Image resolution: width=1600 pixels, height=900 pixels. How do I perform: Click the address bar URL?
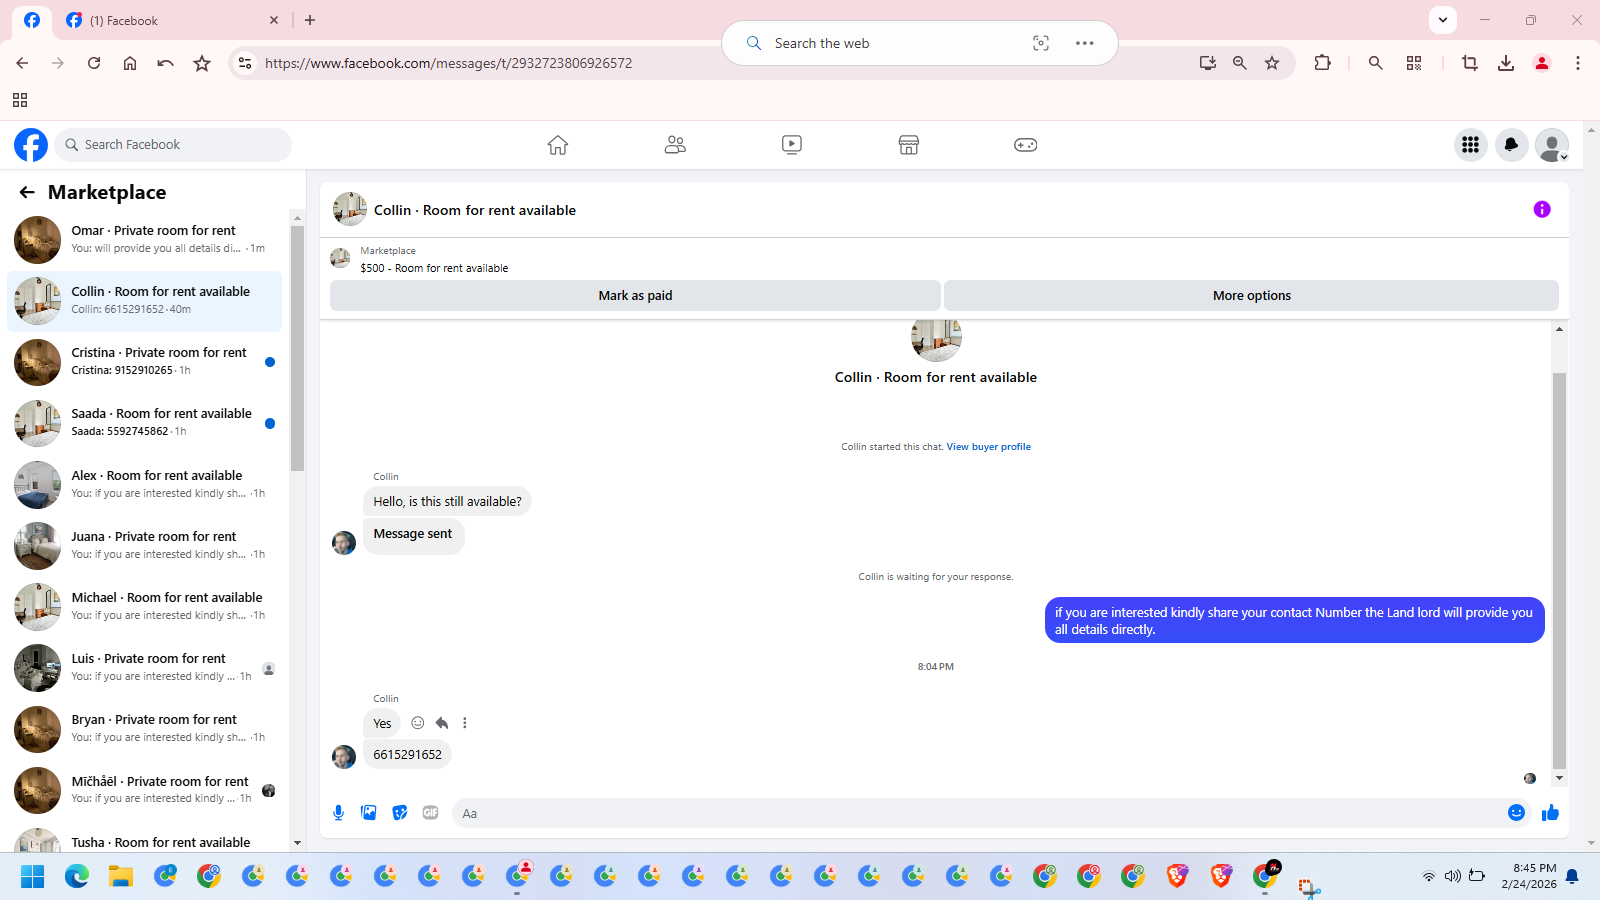pos(448,63)
